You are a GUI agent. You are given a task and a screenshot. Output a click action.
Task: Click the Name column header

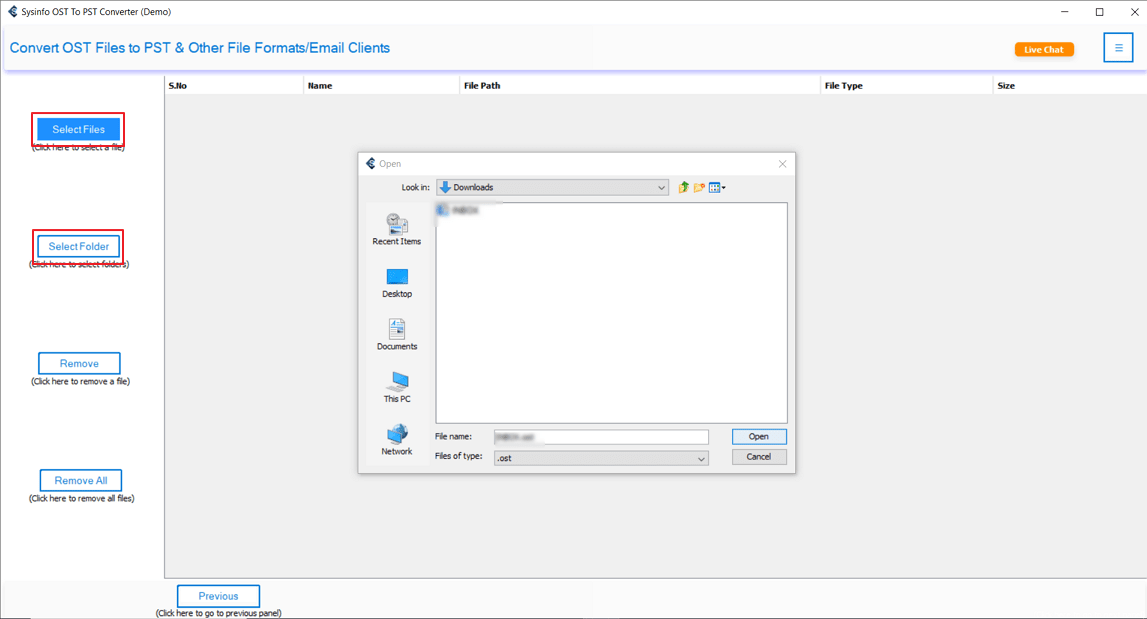click(381, 86)
